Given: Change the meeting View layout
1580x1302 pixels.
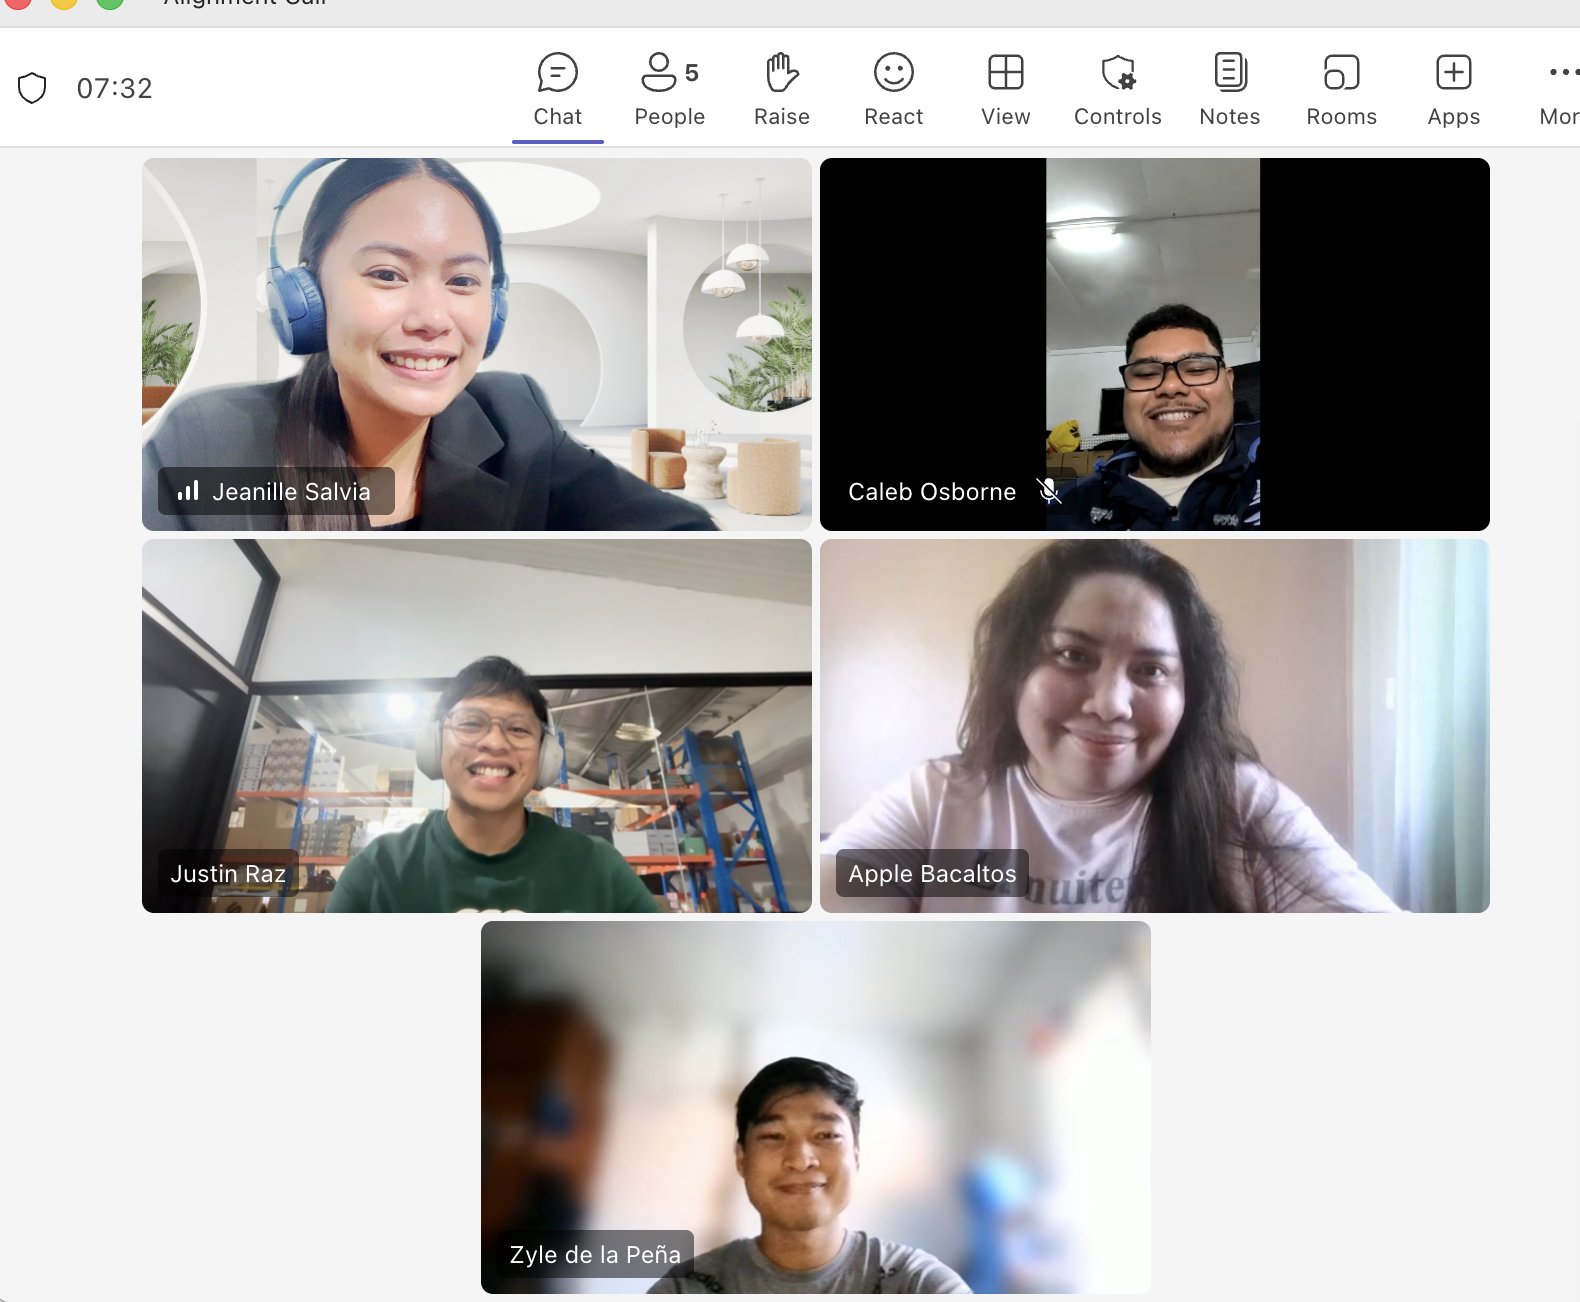Looking at the screenshot, I should (1006, 90).
